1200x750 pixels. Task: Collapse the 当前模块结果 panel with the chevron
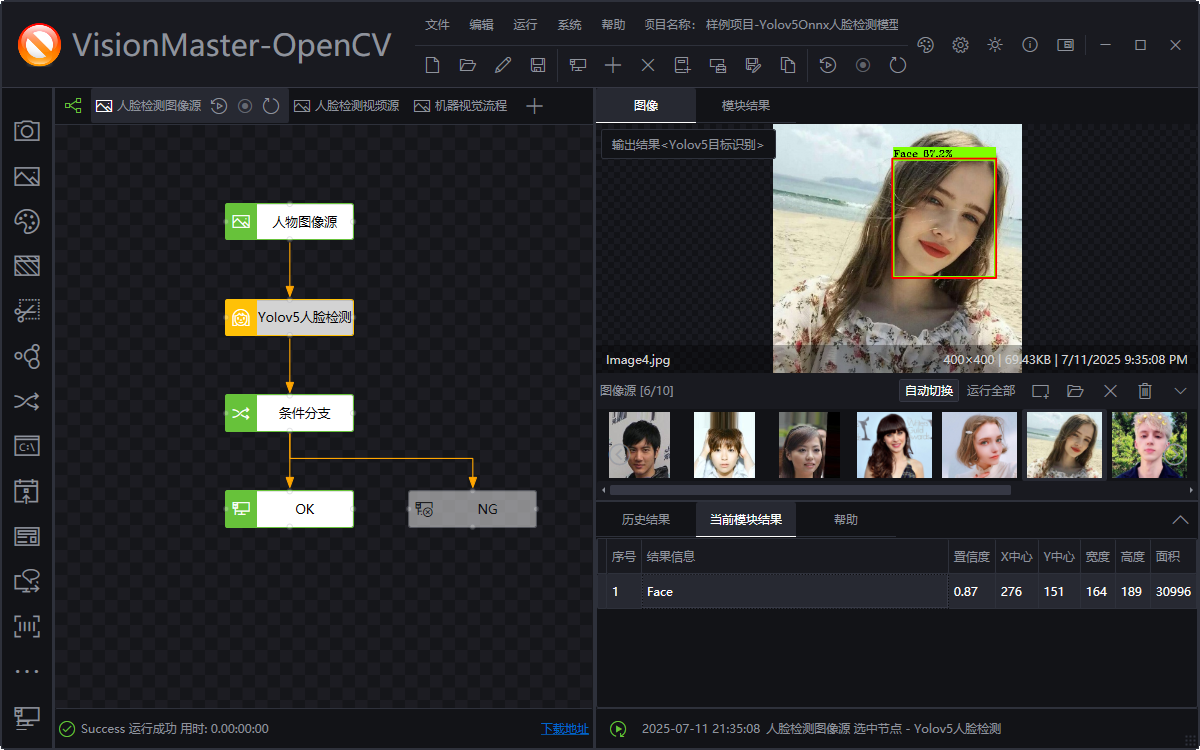[x=1180, y=519]
